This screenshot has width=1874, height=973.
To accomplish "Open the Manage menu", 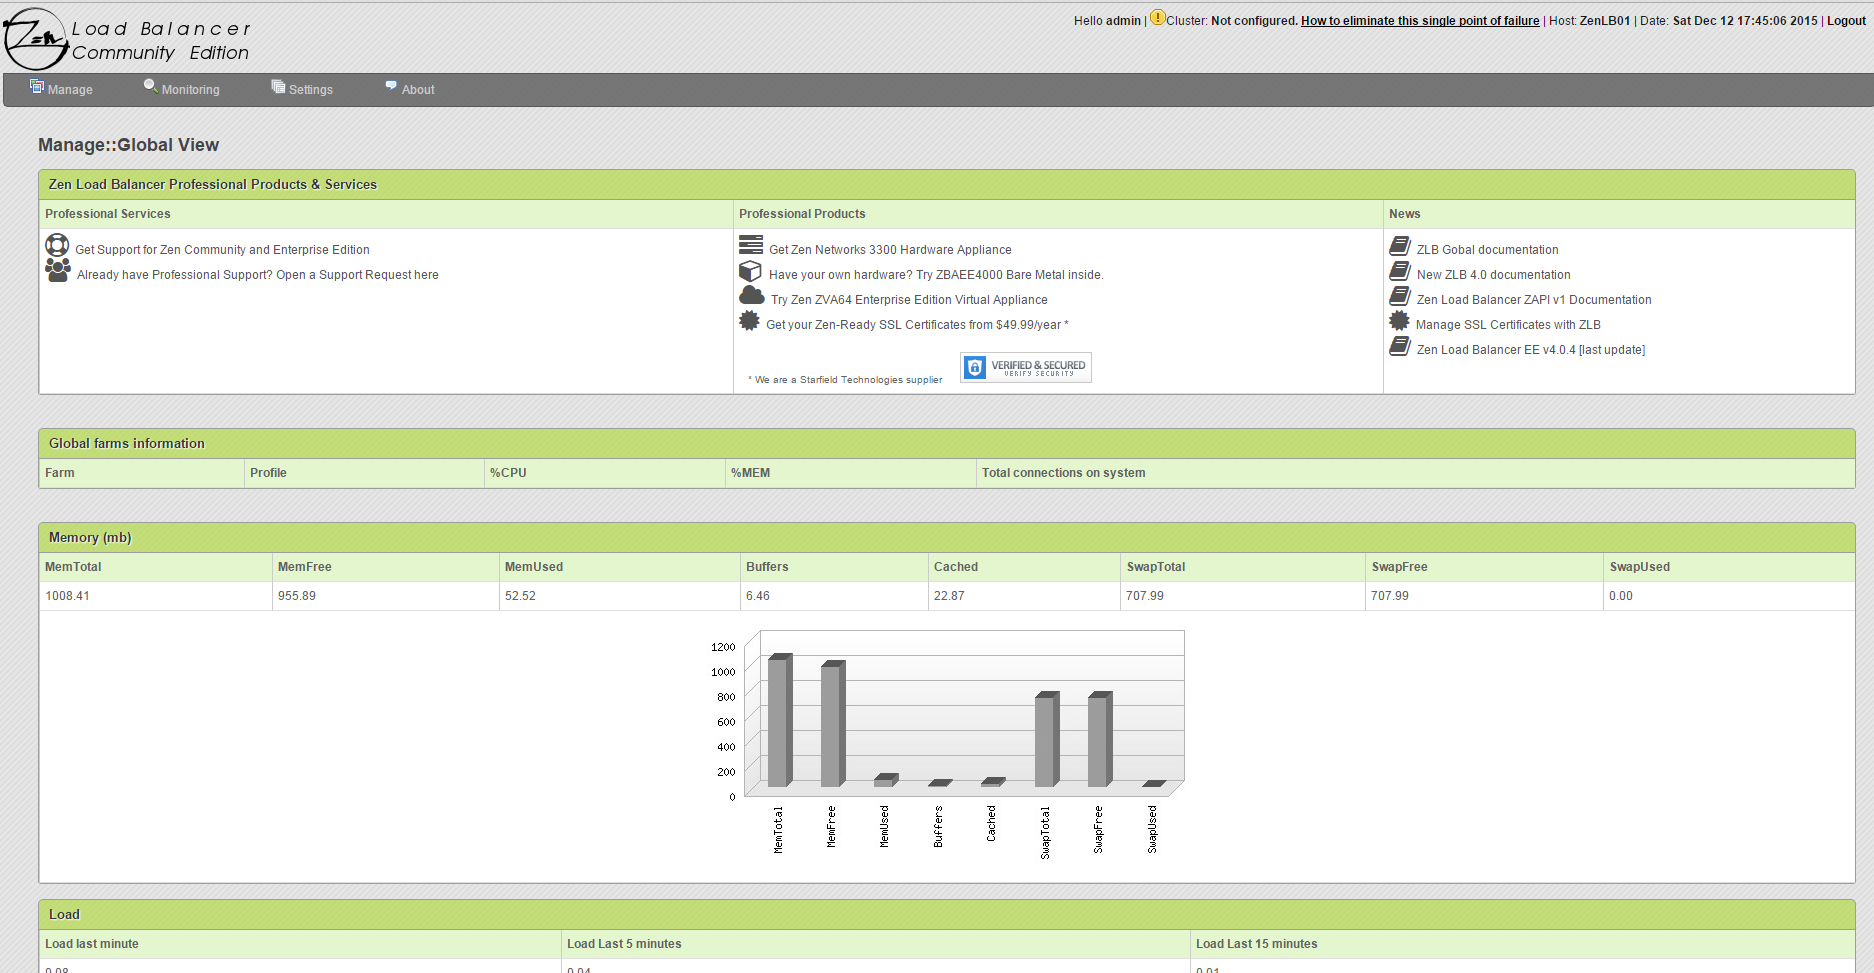I will pyautogui.click(x=70, y=90).
